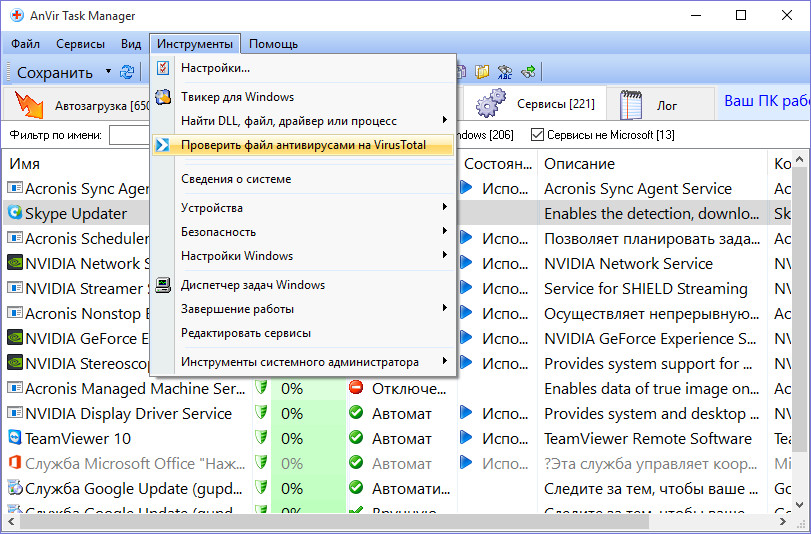Expand Инструменты системного администратора submenu arrow

tap(445, 361)
